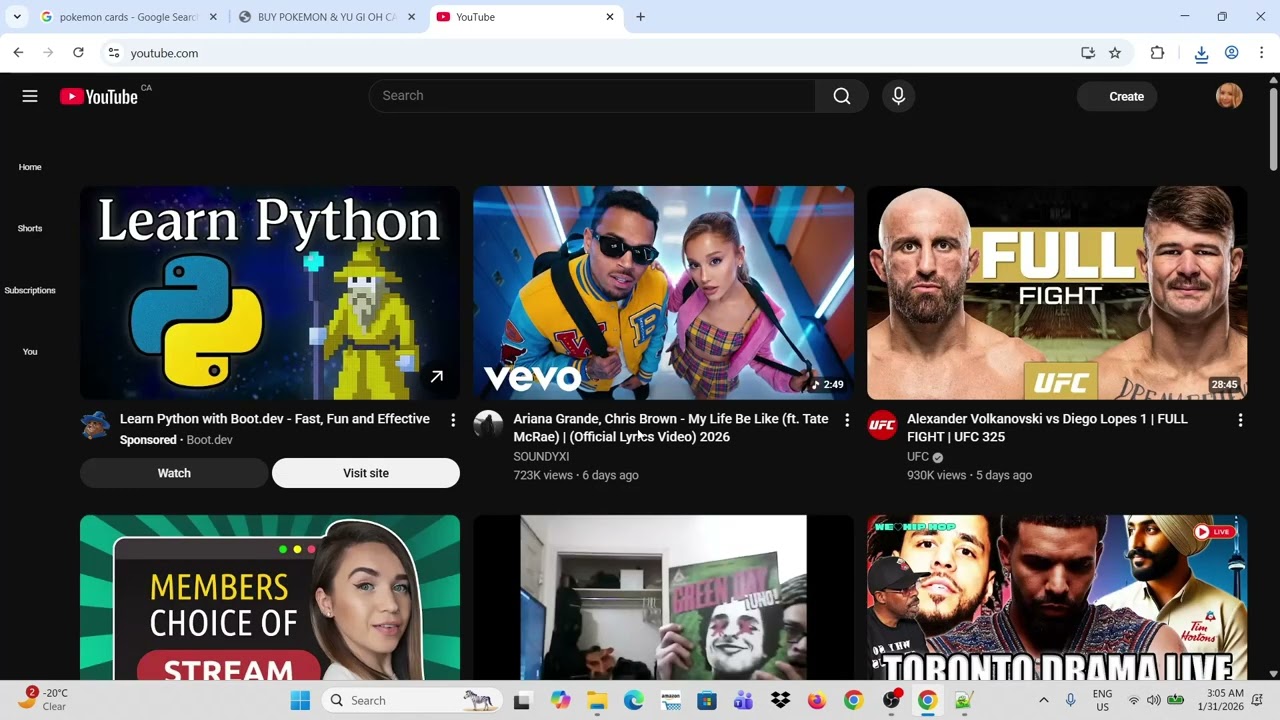Open the YouTube guide hamburger menu
The image size is (1280, 720).
[x=30, y=96]
